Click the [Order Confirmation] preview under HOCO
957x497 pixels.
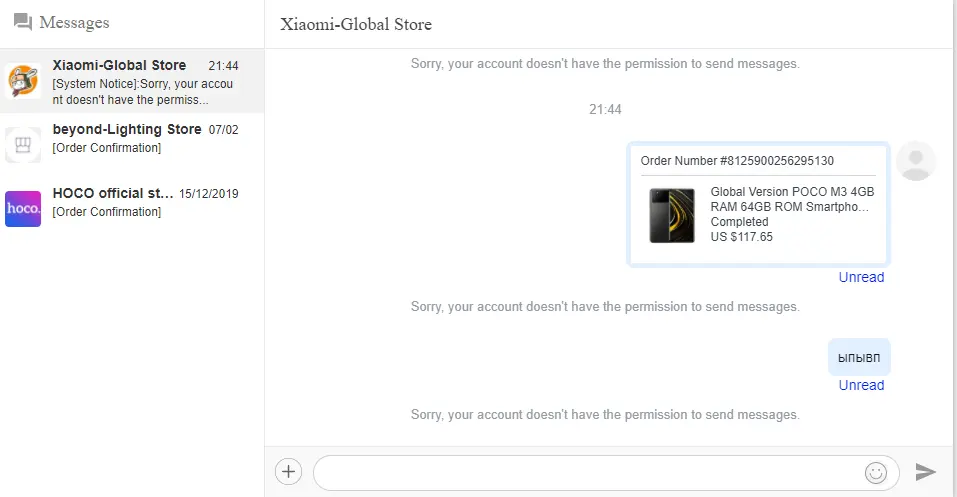tap(107, 212)
